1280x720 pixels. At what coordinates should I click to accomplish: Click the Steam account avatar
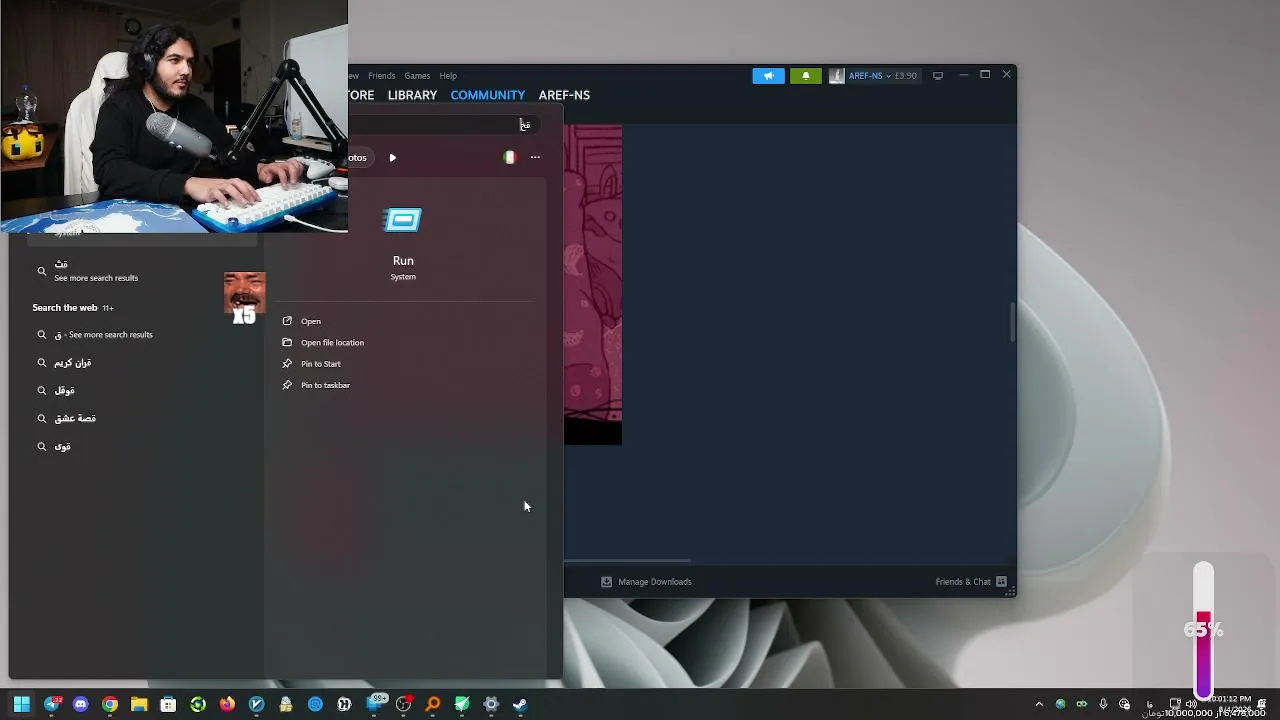coord(837,76)
